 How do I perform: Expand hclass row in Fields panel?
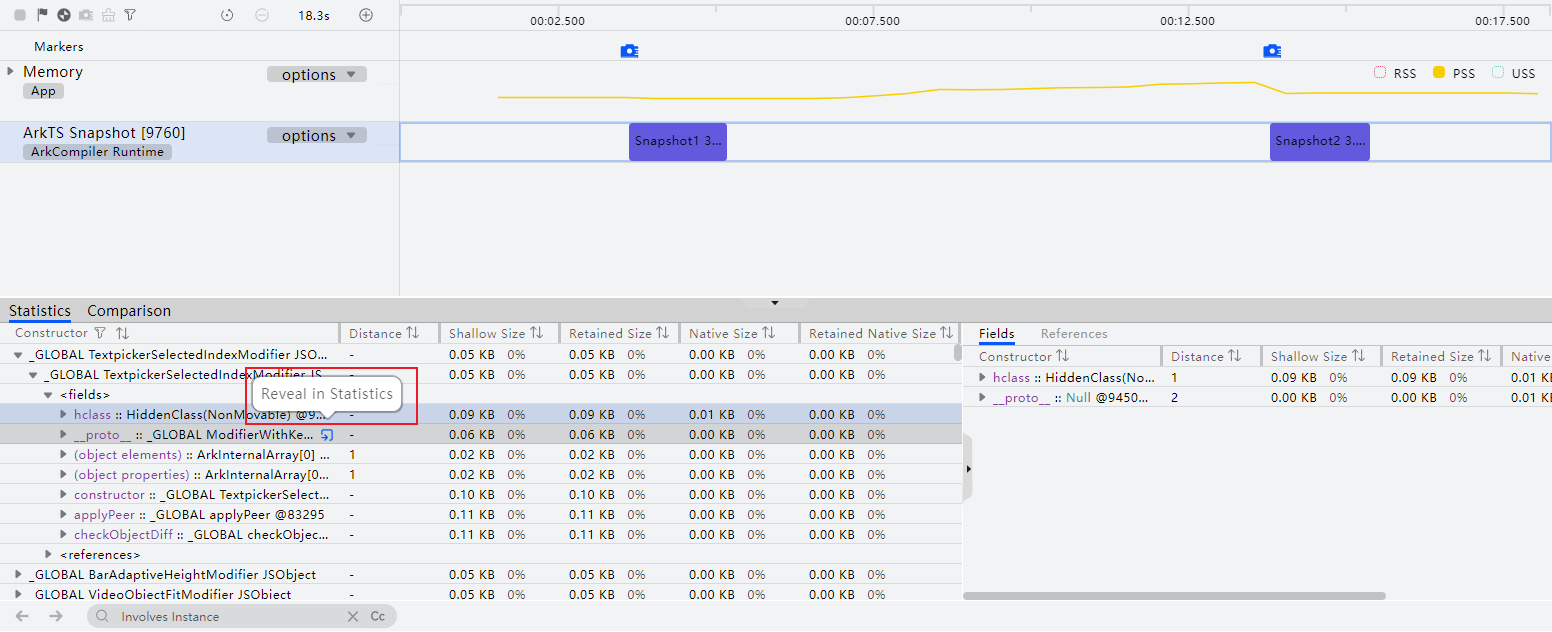[x=983, y=378]
